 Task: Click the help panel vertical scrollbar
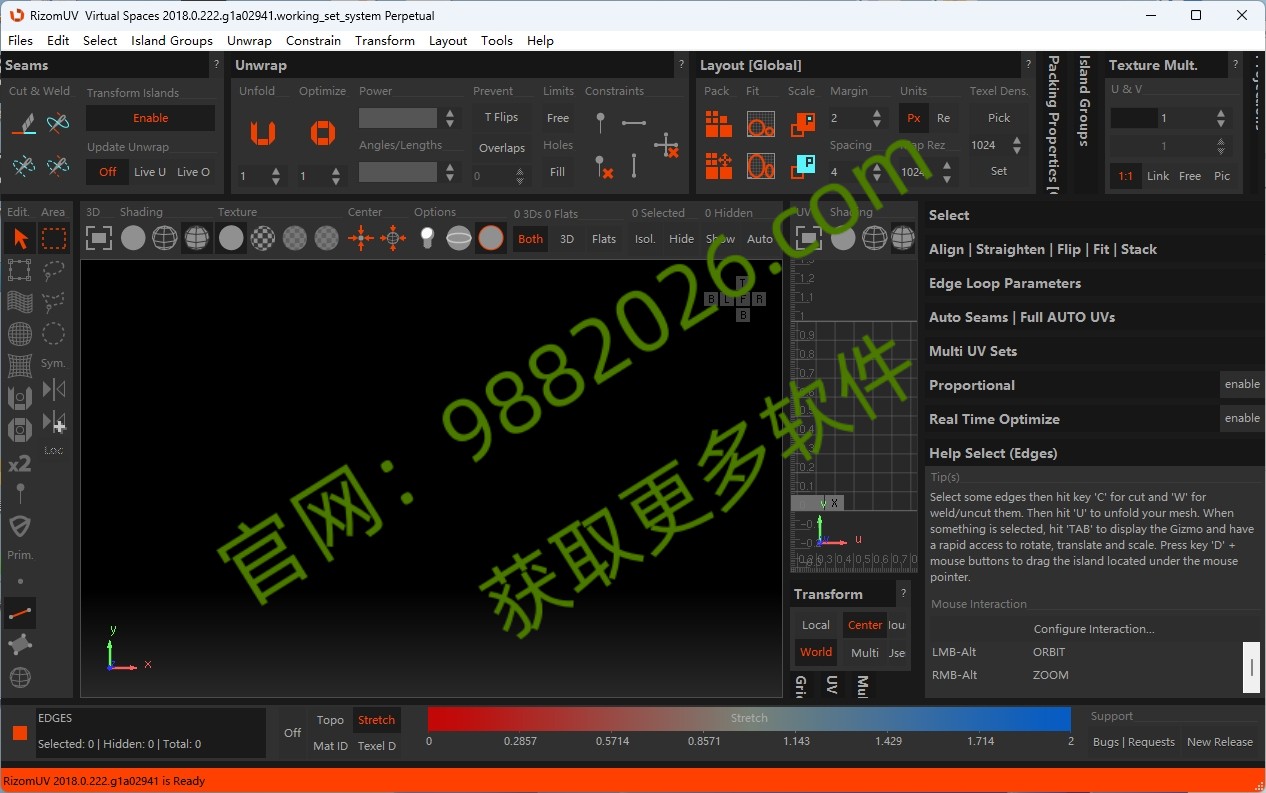click(x=1251, y=667)
